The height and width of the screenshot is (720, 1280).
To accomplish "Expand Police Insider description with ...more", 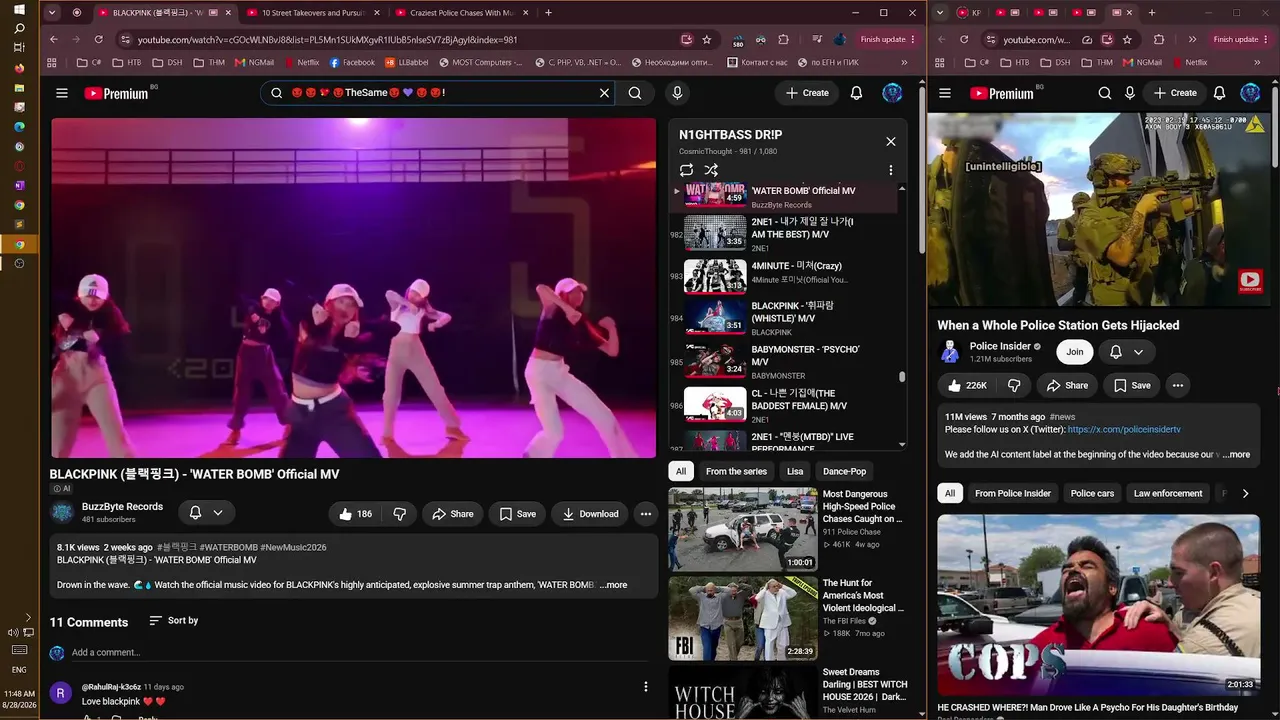I will (1236, 454).
